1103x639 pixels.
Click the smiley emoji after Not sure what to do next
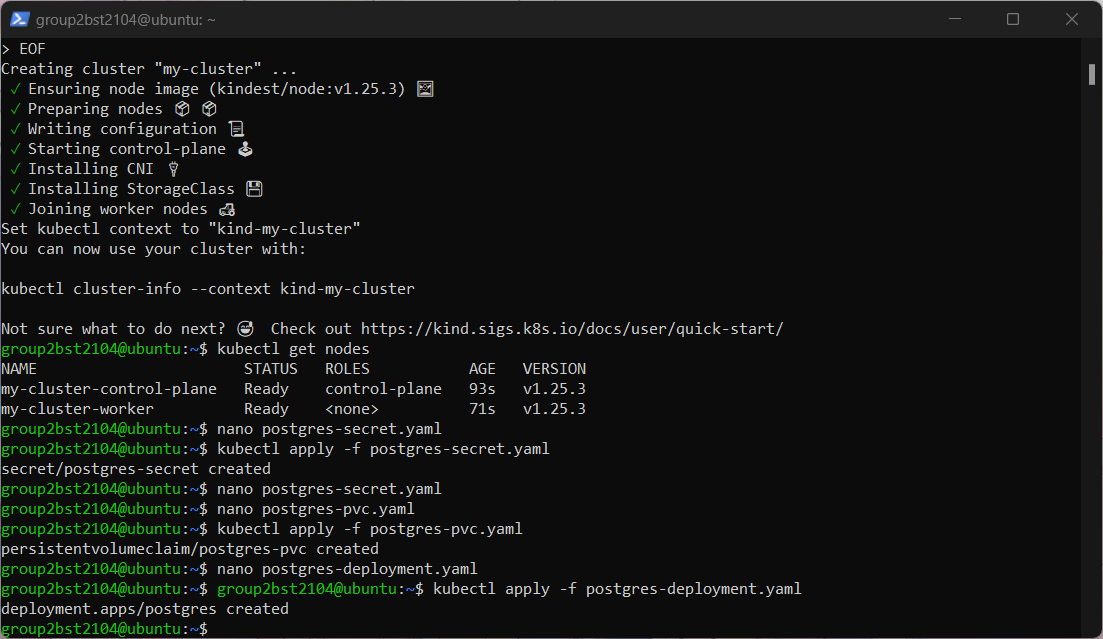[x=245, y=329]
